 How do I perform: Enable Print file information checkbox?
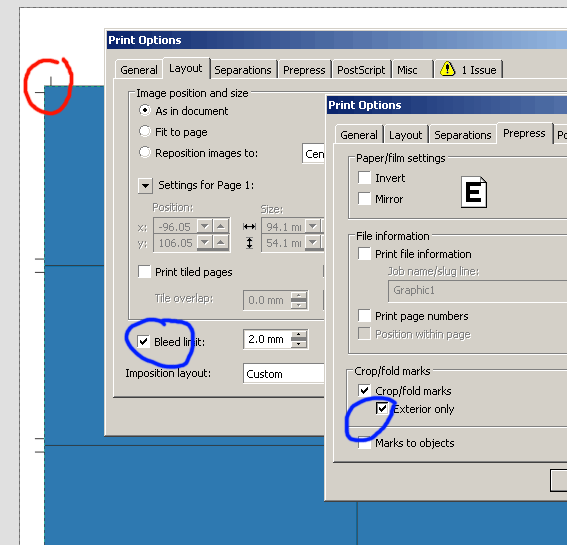pos(364,254)
